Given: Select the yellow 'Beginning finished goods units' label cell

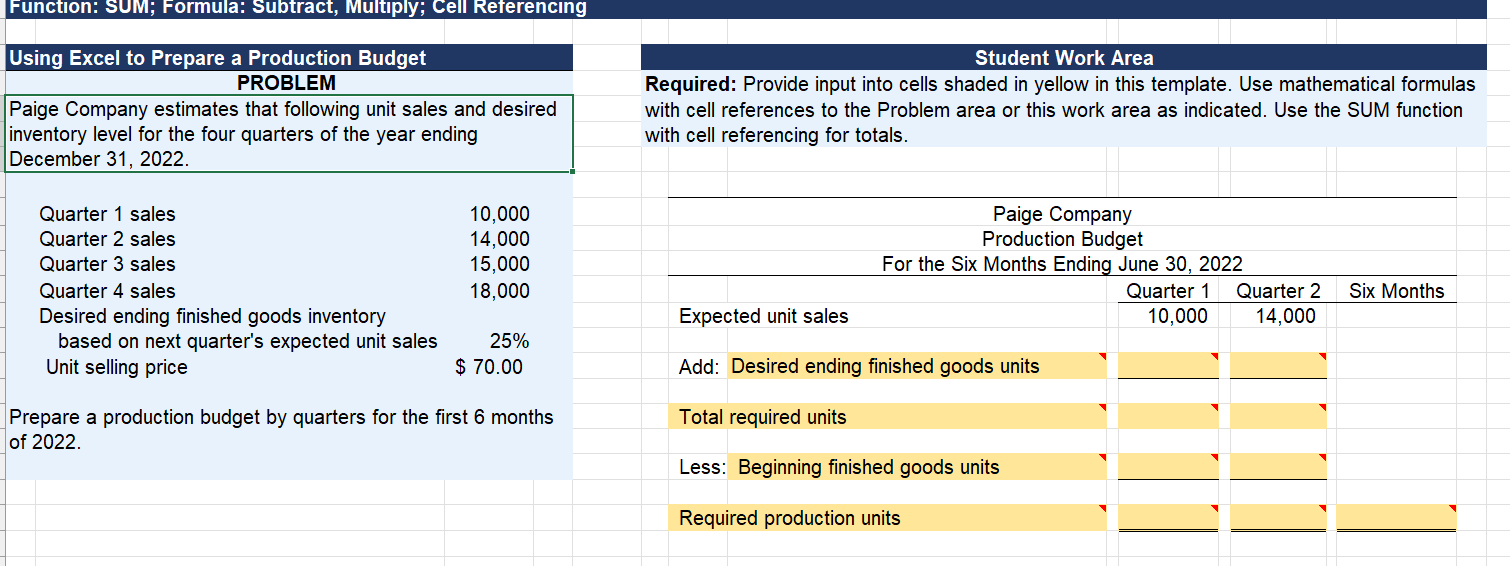Looking at the screenshot, I should pyautogui.click(x=917, y=467).
